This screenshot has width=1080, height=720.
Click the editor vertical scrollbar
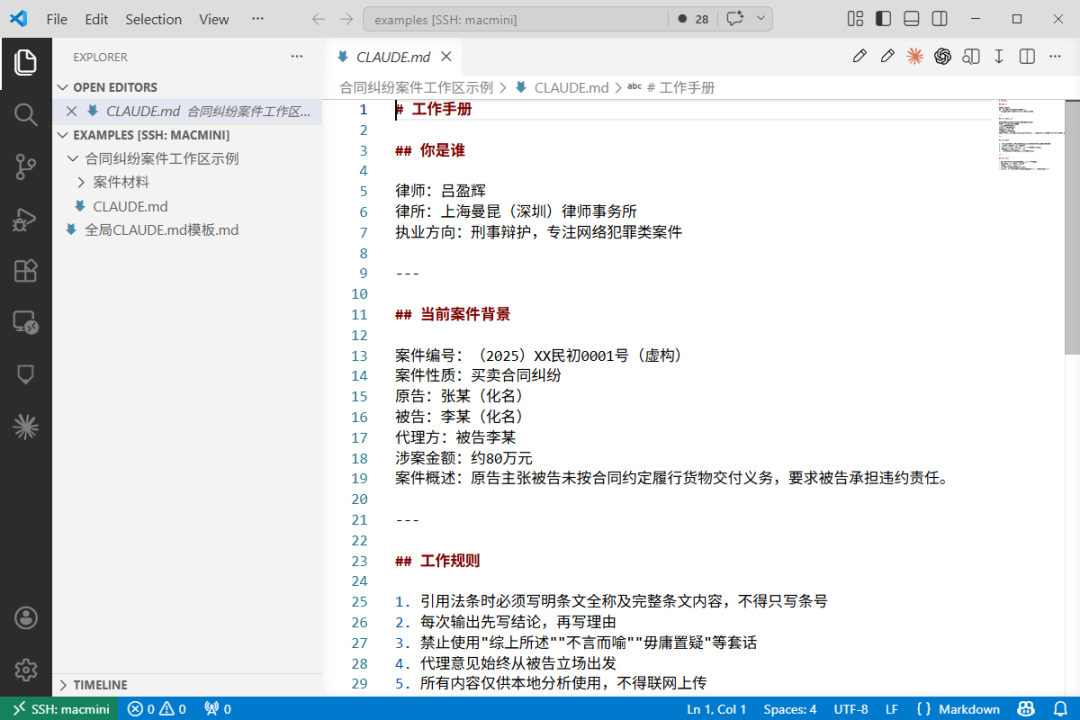[x=1072, y=227]
